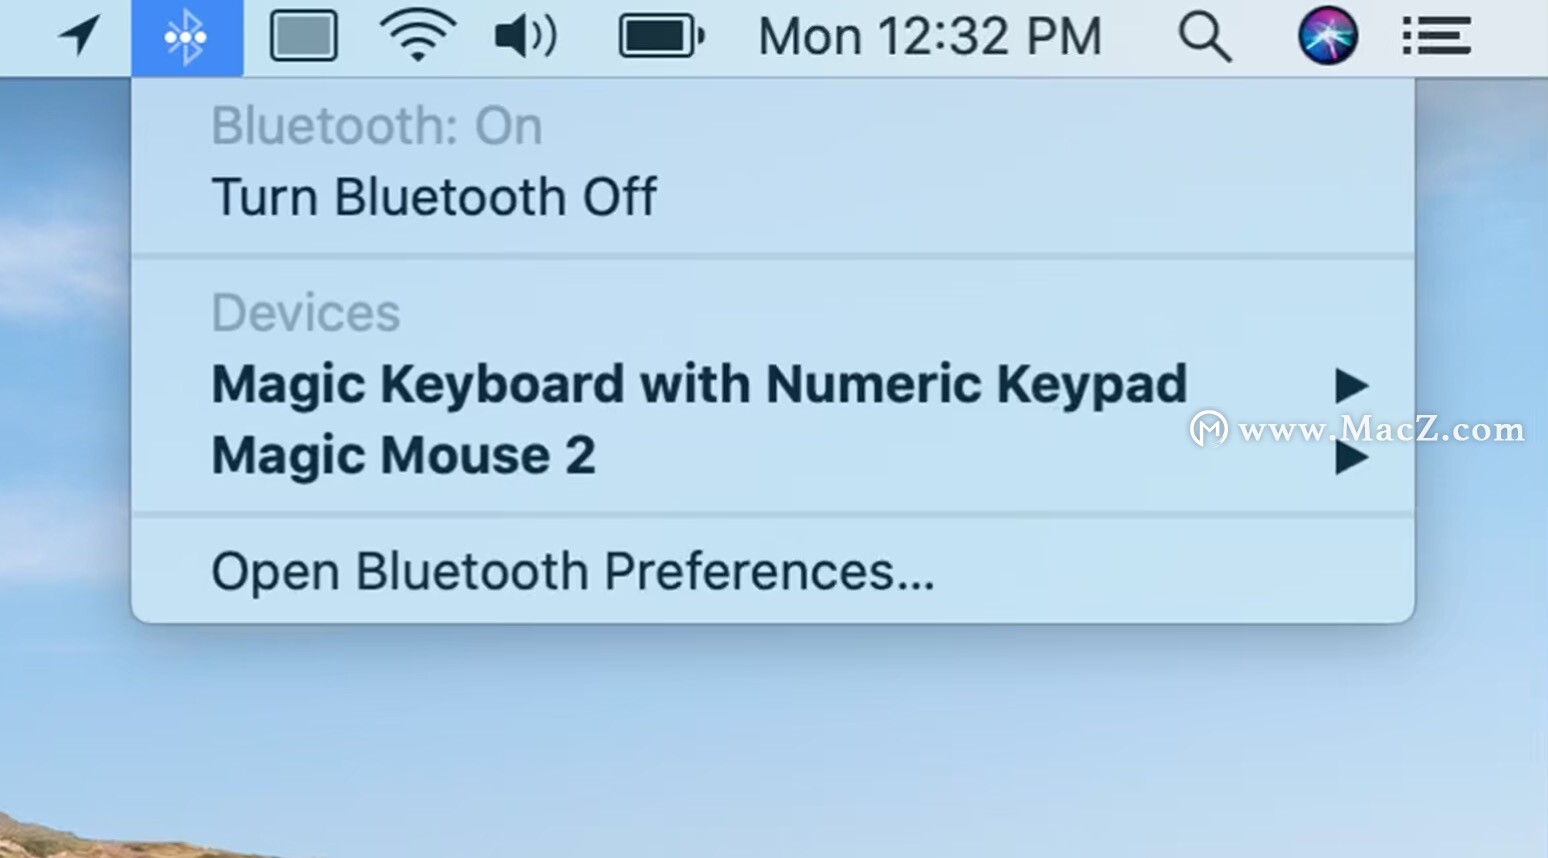The image size is (1548, 858).
Task: Click the Bluetooth: On status label
Action: (377, 126)
